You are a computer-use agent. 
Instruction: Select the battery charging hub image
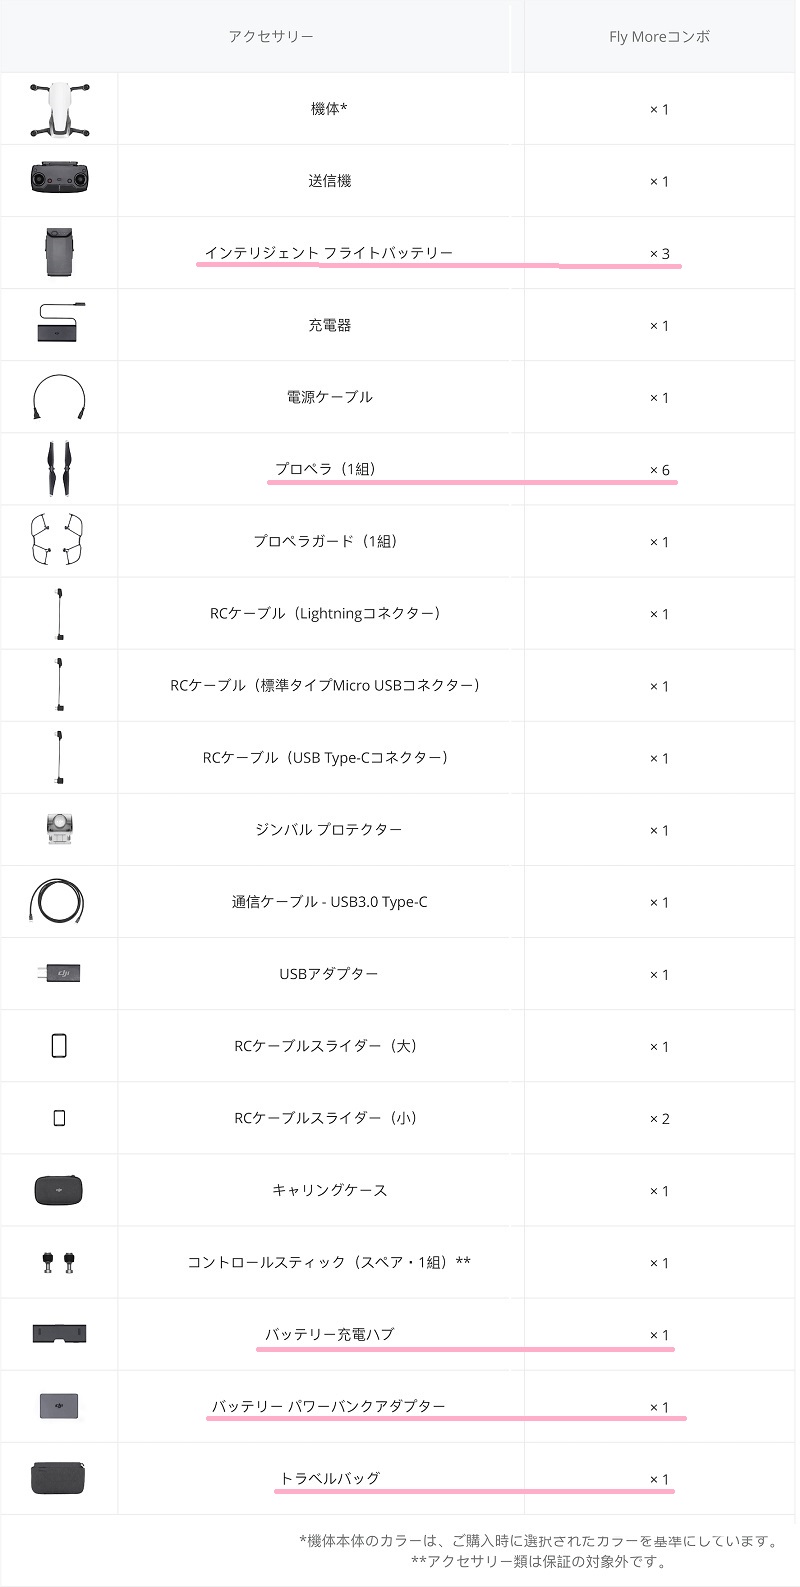tap(59, 1334)
